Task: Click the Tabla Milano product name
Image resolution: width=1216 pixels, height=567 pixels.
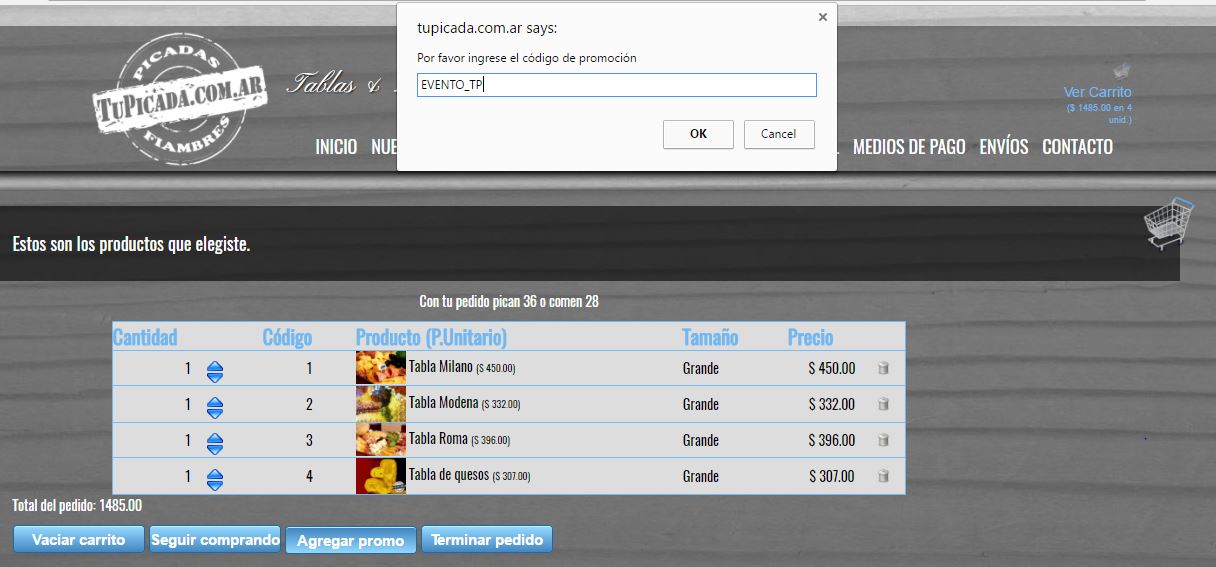Action: click(441, 367)
